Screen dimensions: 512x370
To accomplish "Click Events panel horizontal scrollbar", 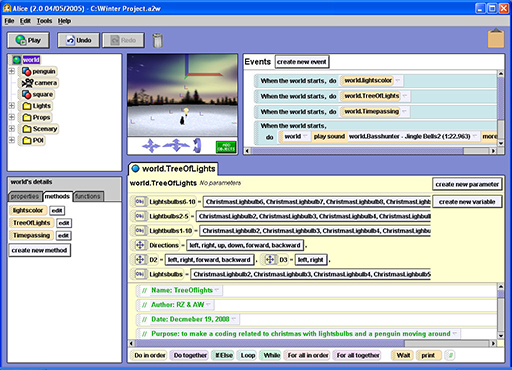I will 370,151.
